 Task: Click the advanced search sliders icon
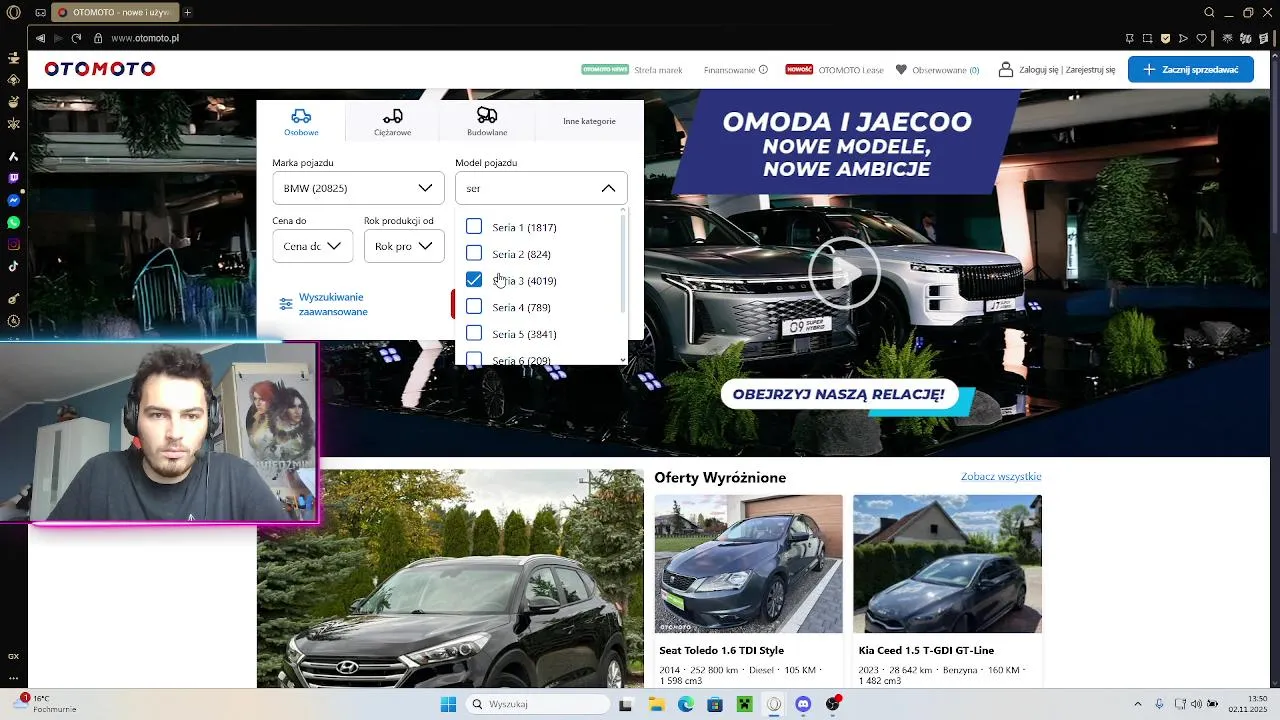tap(286, 304)
